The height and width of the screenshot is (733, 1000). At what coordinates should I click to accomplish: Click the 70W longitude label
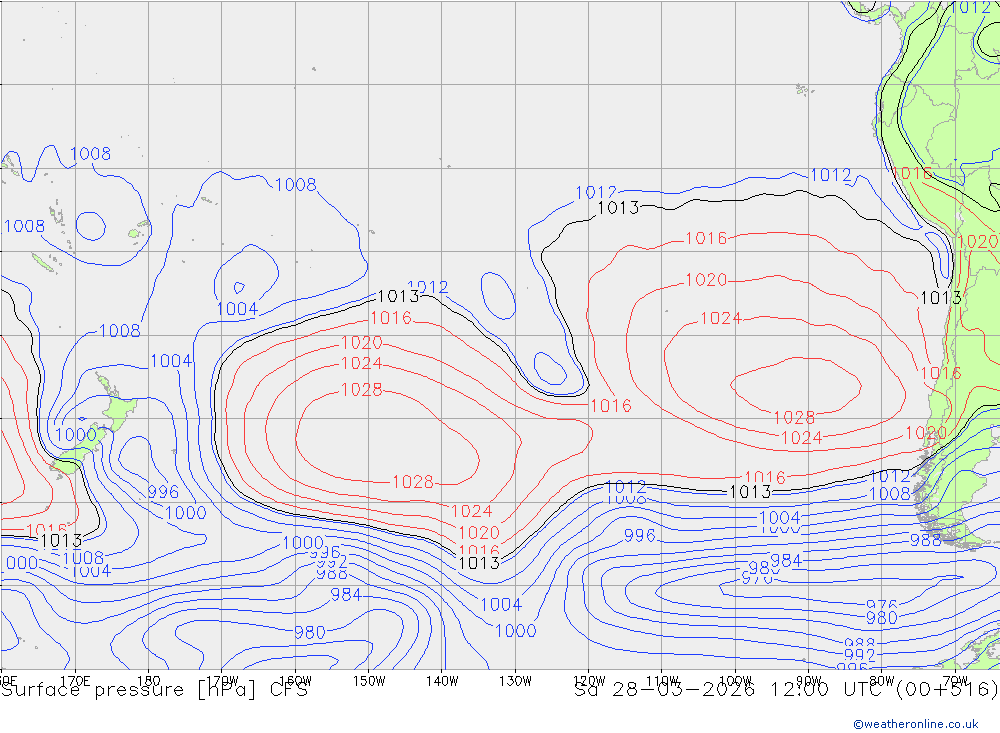click(955, 681)
